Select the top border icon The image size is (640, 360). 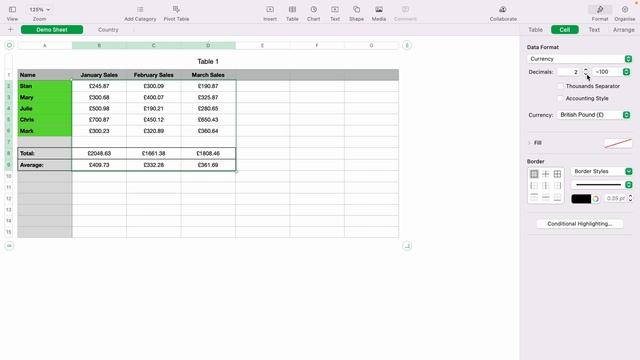[x=534, y=198]
